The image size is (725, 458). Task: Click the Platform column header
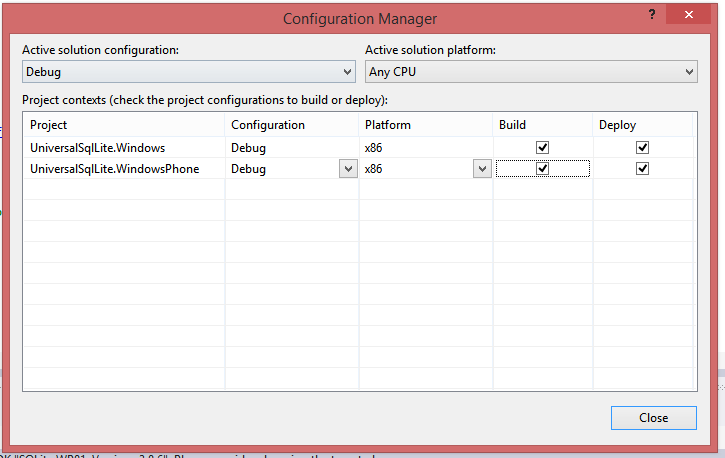(426, 125)
